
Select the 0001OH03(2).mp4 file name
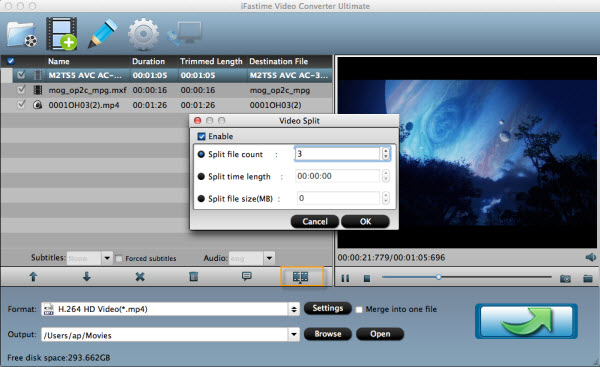(x=84, y=105)
